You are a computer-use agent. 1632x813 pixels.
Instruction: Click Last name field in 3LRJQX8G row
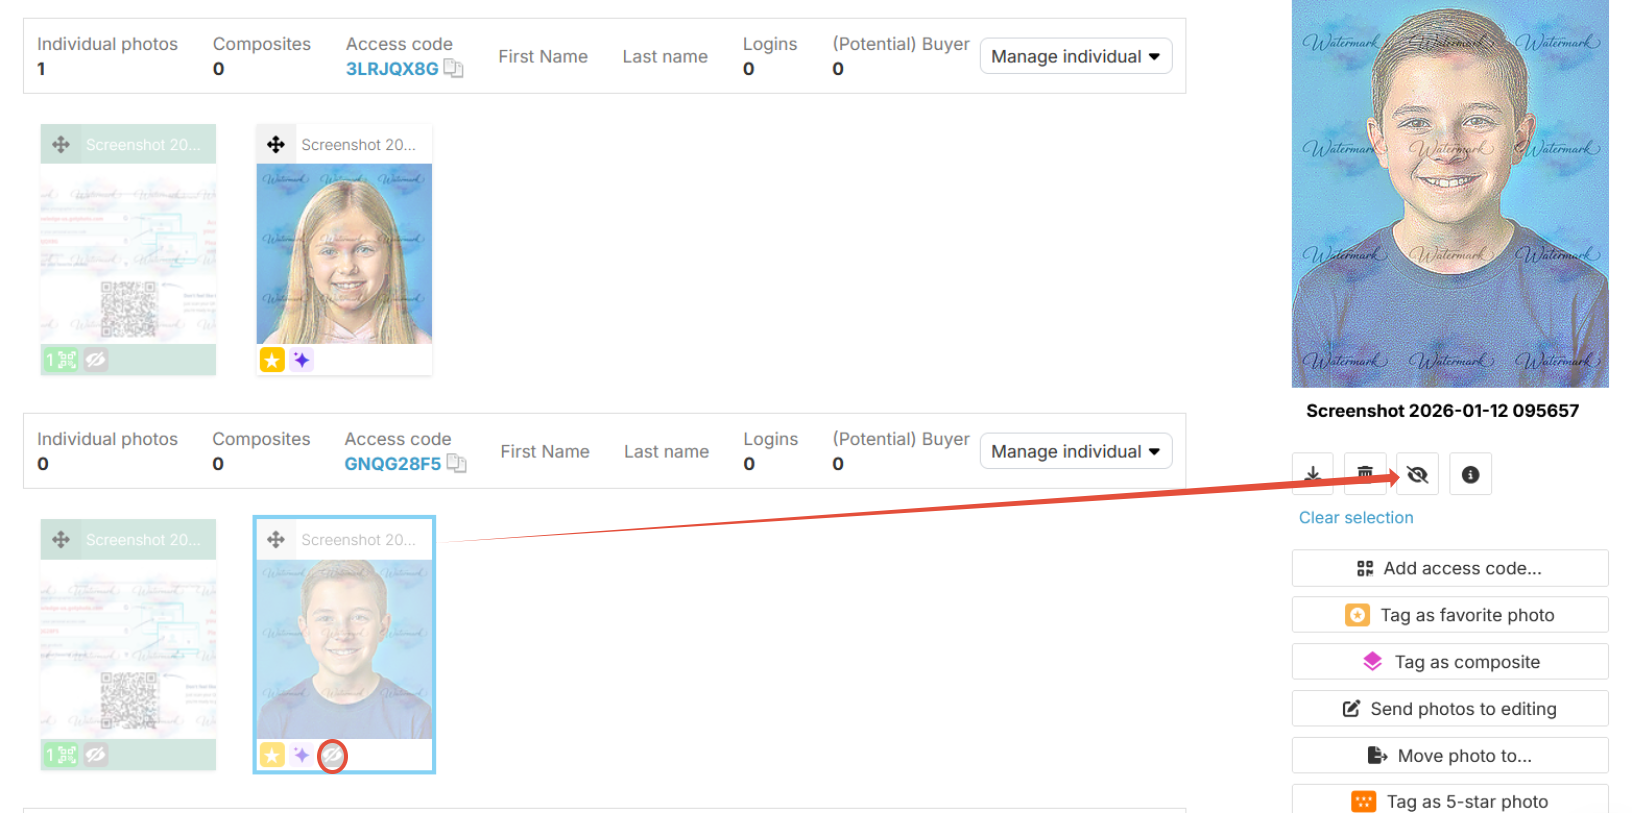[x=665, y=57]
